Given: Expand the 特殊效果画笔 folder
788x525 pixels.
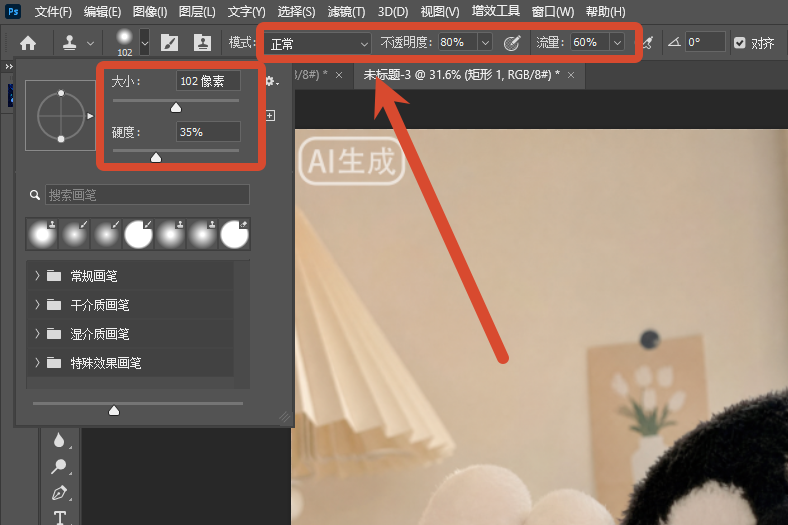Looking at the screenshot, I should point(37,363).
